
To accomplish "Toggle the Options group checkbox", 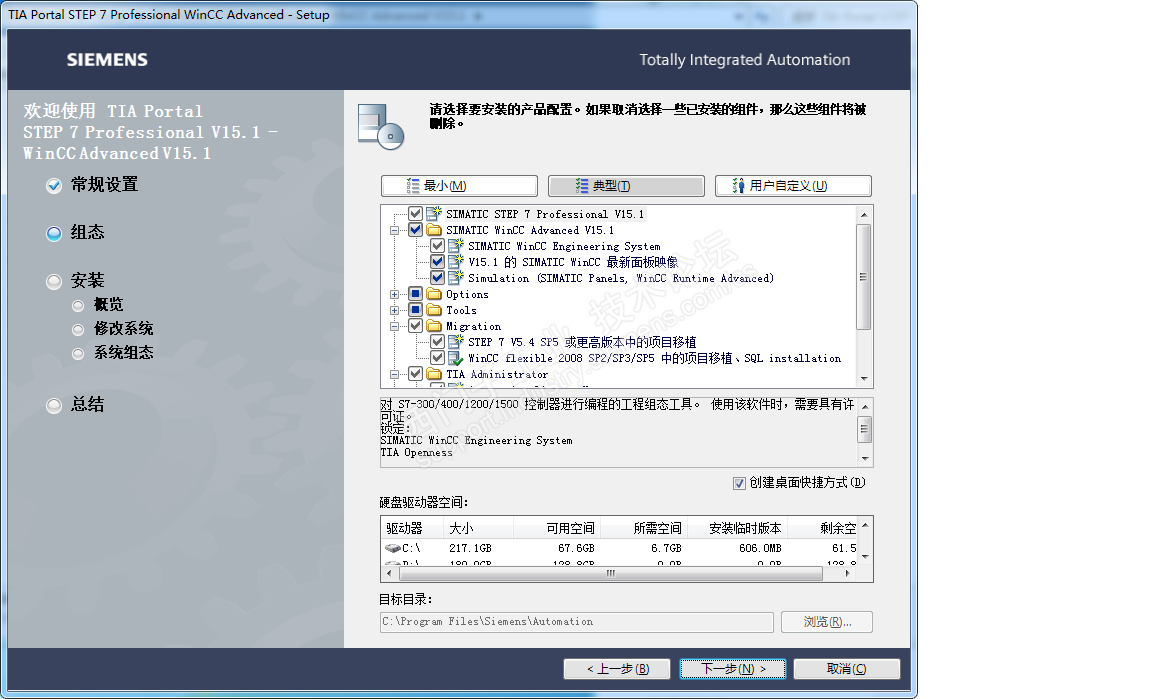I will pos(415,294).
